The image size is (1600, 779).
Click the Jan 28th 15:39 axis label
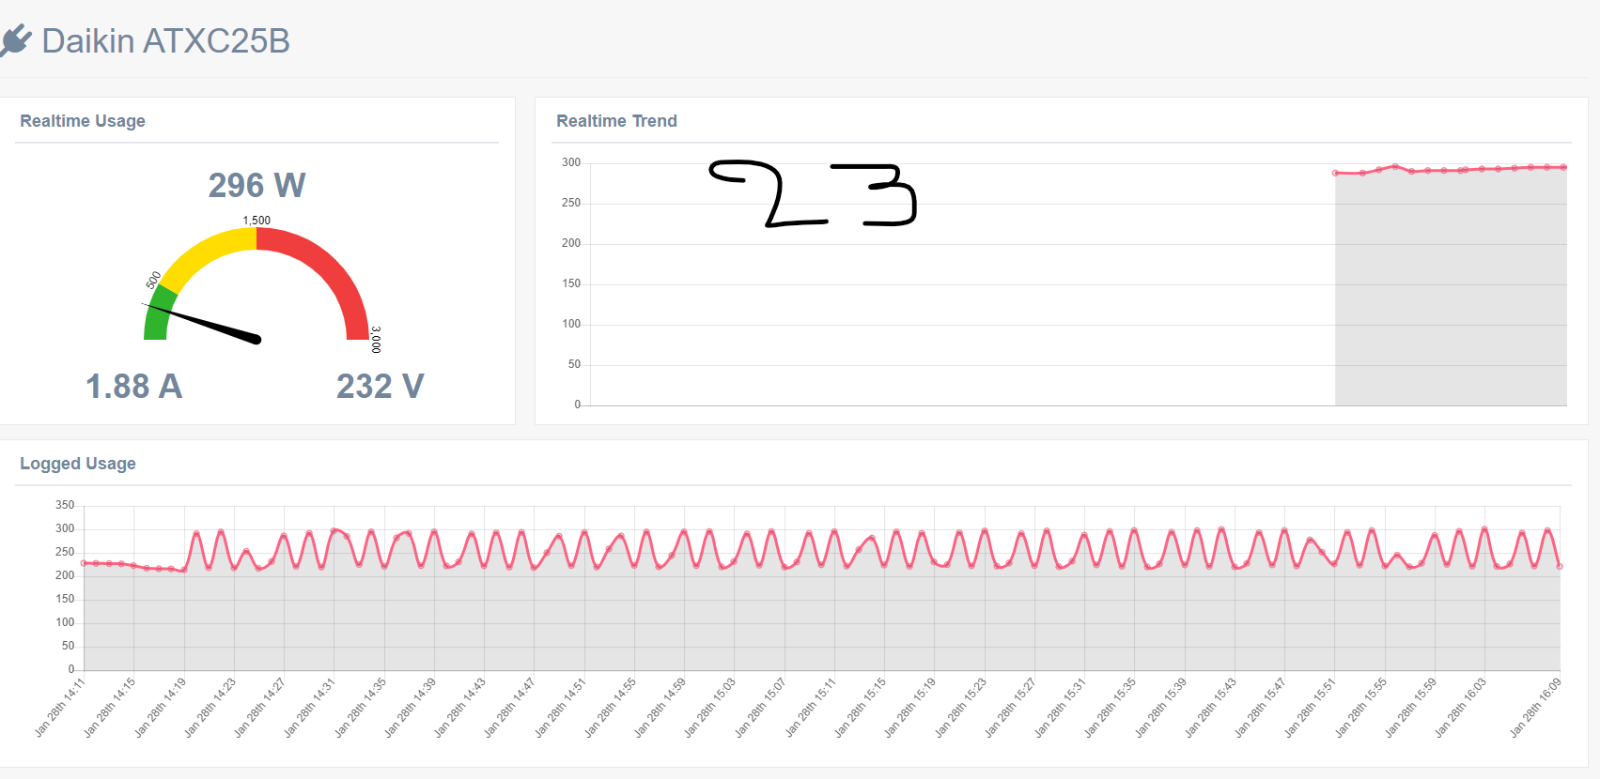[x=1160, y=707]
